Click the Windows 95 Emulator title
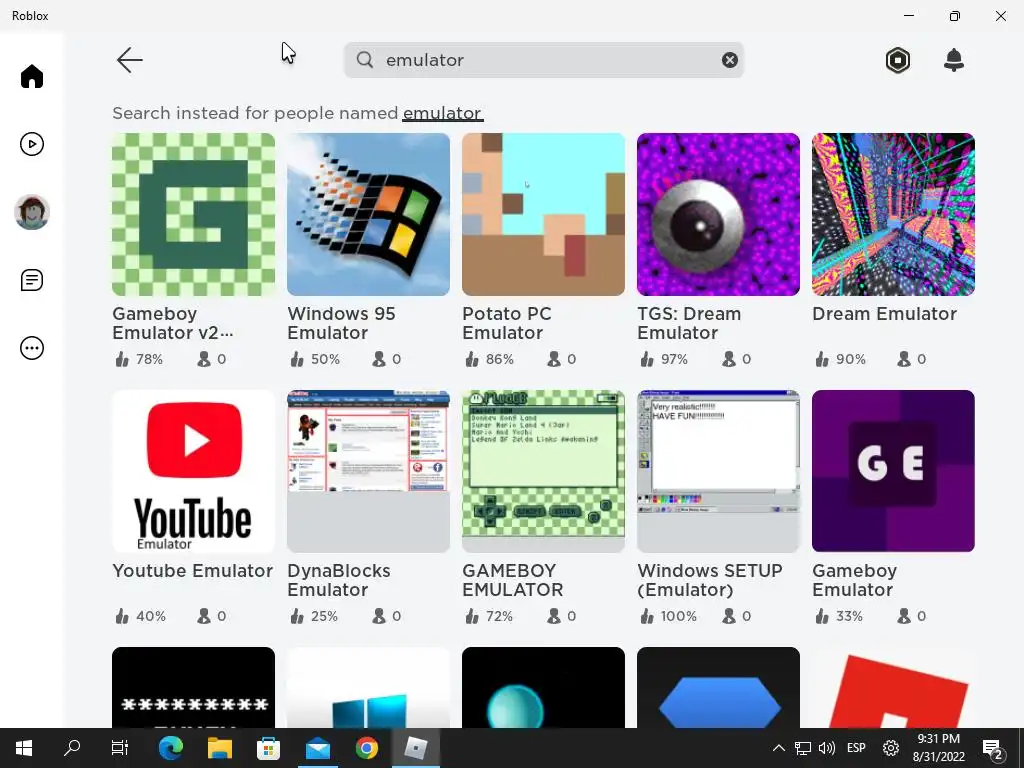Image resolution: width=1024 pixels, height=768 pixels. click(342, 323)
